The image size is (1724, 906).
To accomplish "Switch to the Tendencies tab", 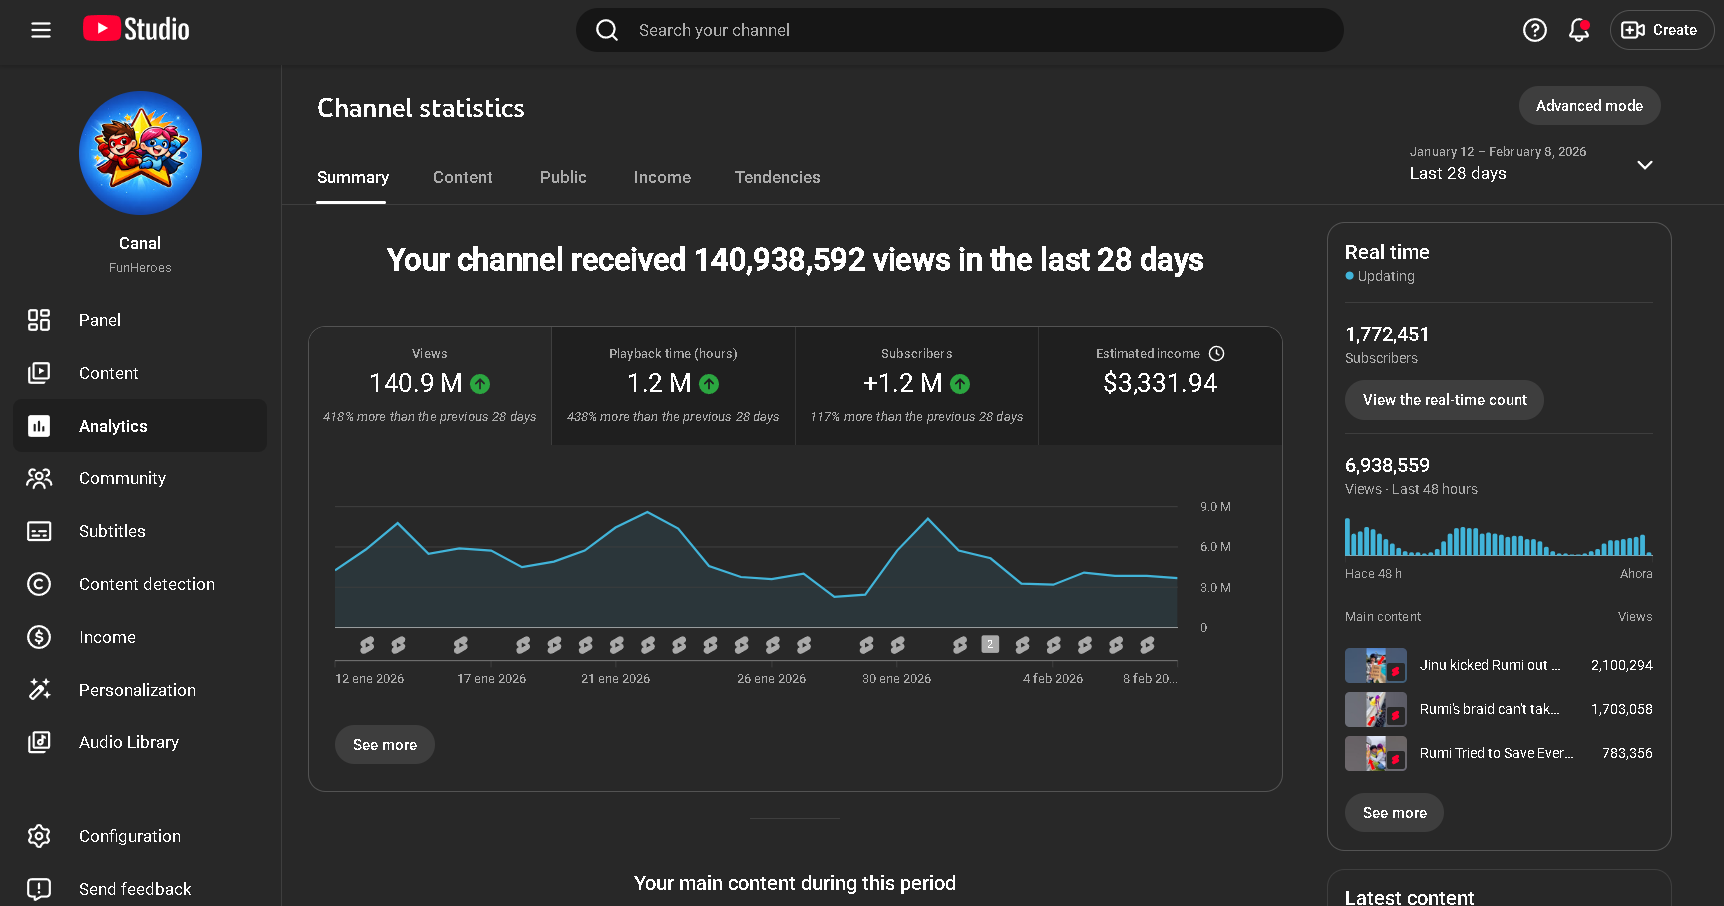I will pyautogui.click(x=777, y=177).
